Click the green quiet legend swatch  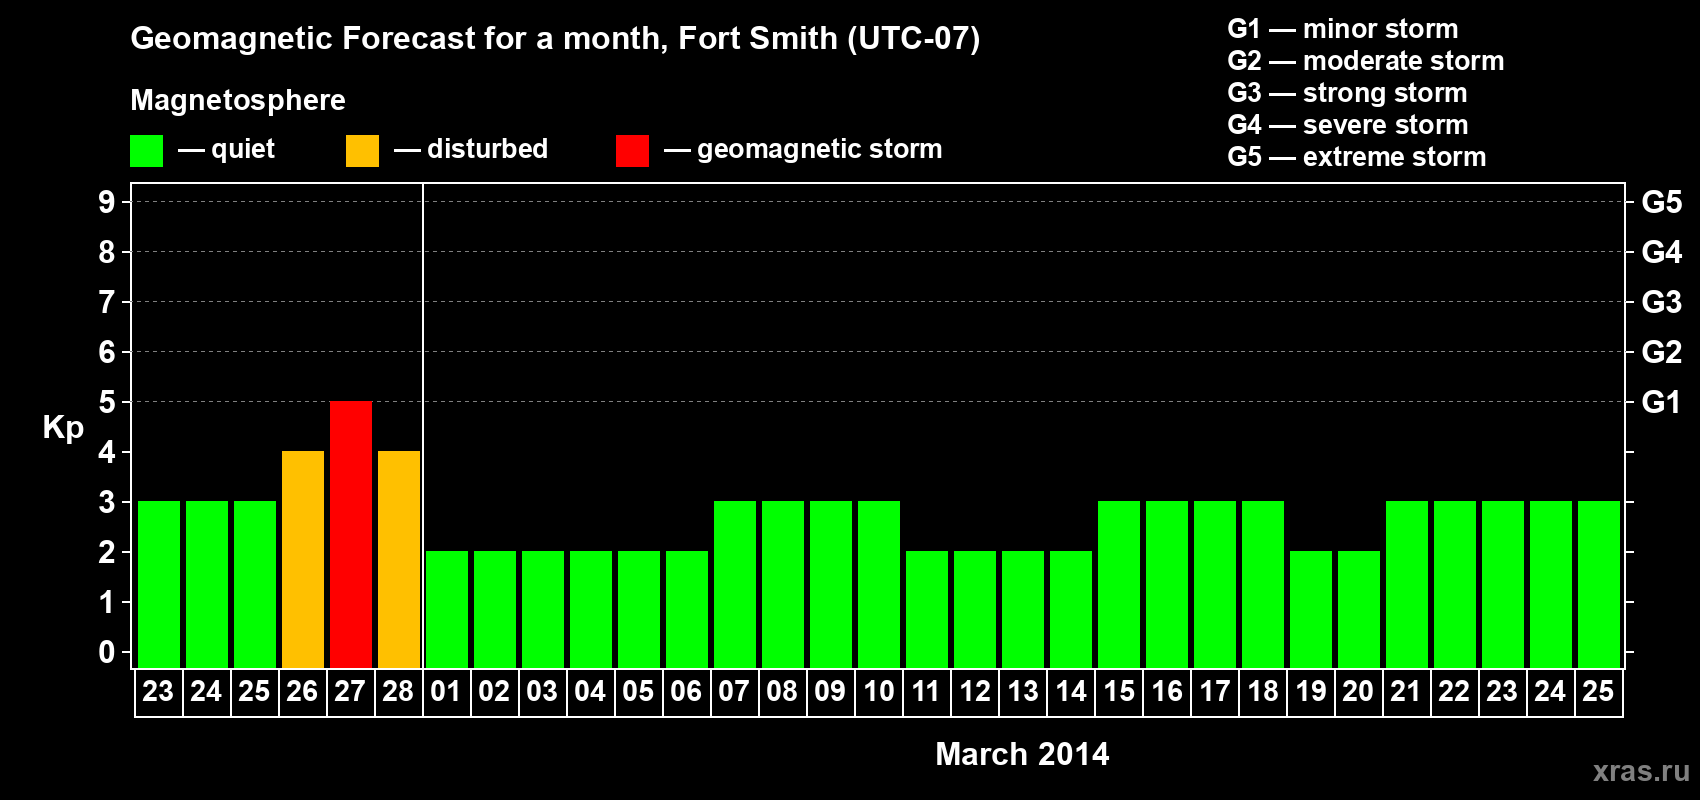(x=147, y=151)
